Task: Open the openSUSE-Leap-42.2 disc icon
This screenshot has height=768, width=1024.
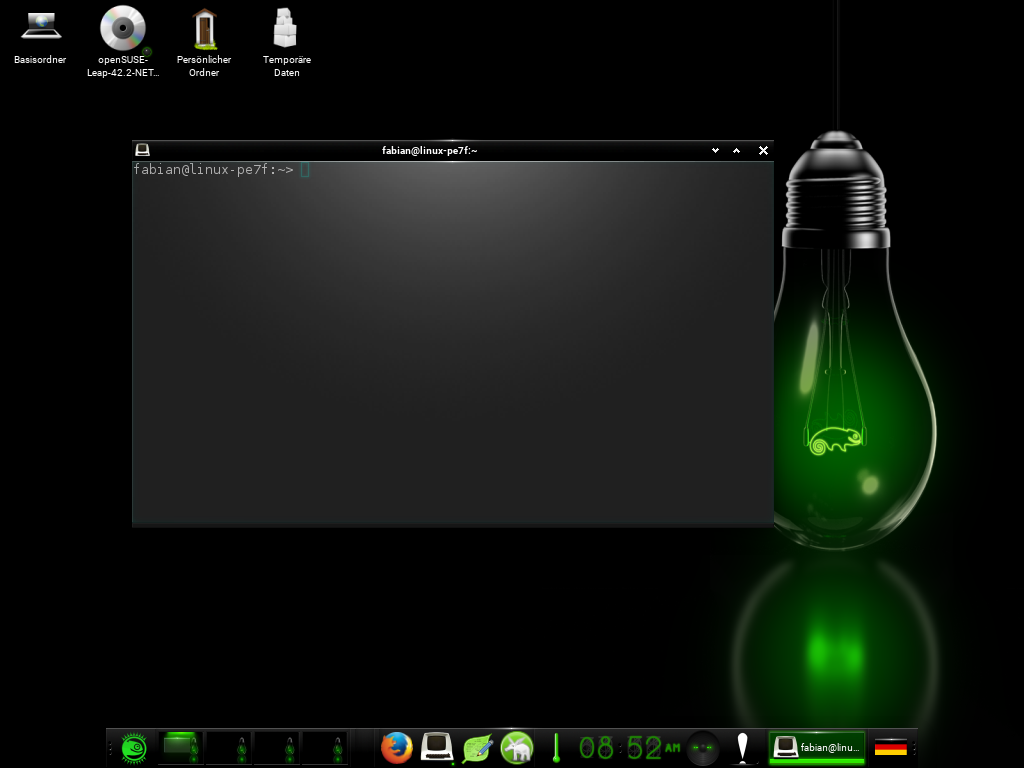Action: [x=123, y=28]
